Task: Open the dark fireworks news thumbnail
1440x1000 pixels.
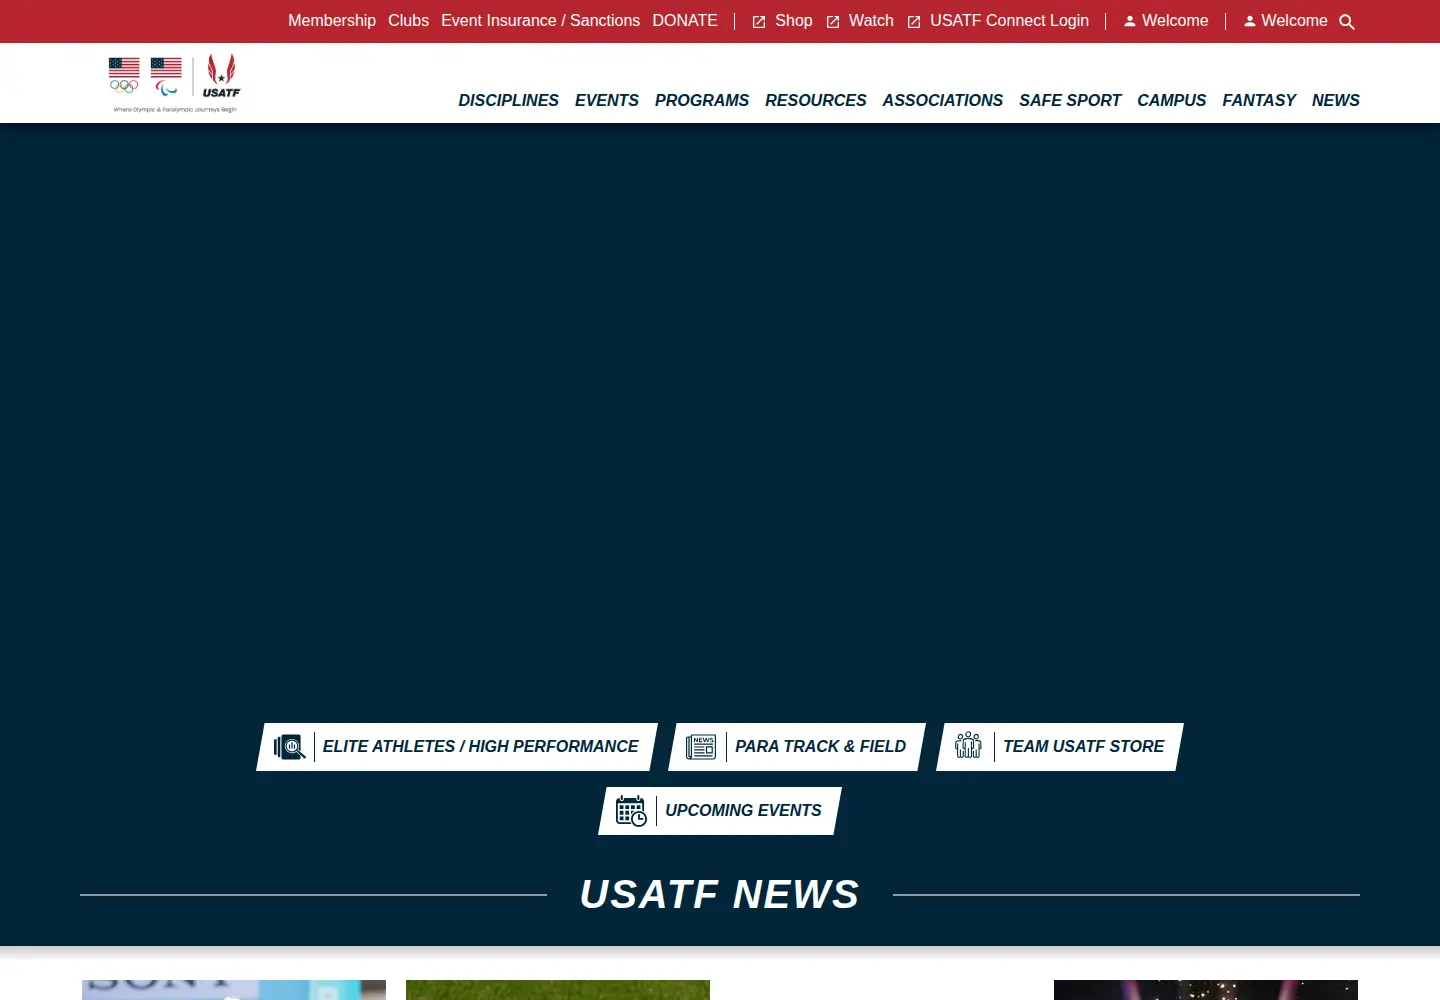Action: coord(1206,990)
